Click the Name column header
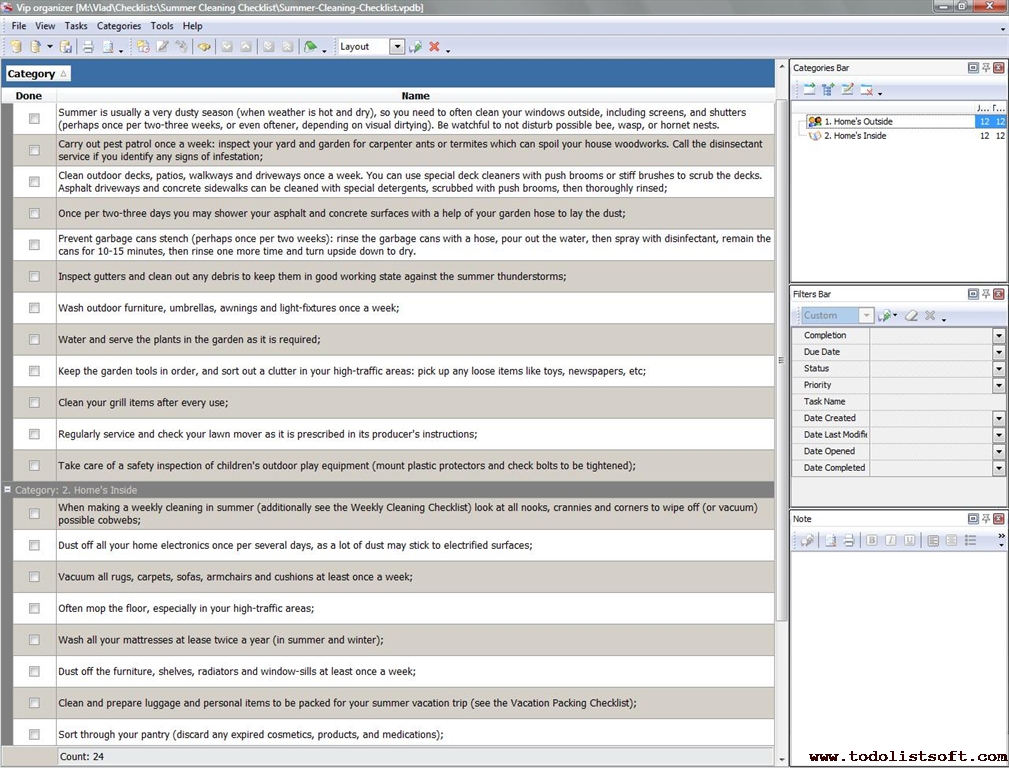The height and width of the screenshot is (768, 1009). pos(415,96)
